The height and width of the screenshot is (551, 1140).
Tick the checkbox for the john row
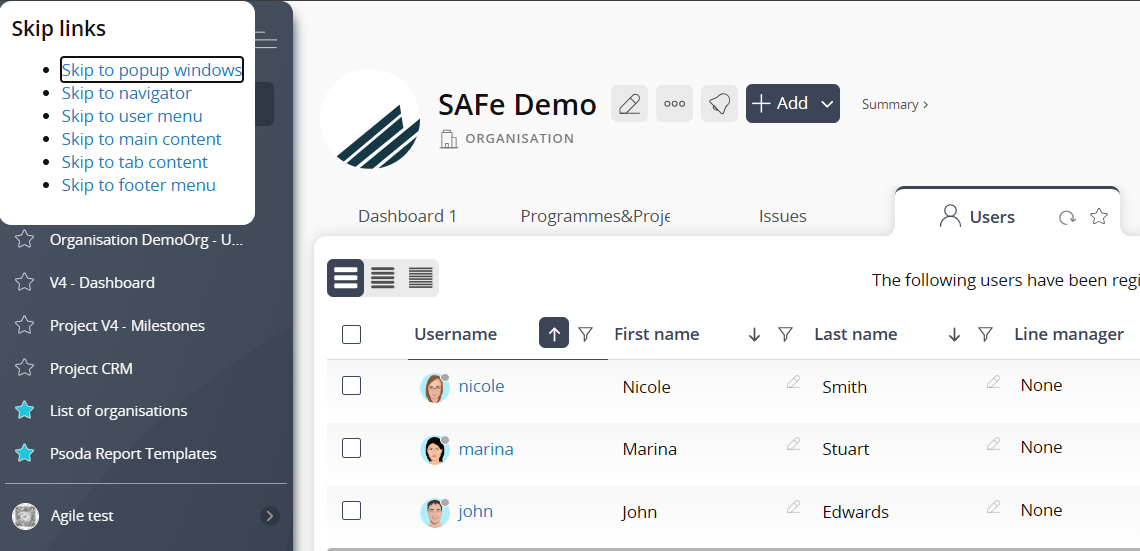point(351,510)
